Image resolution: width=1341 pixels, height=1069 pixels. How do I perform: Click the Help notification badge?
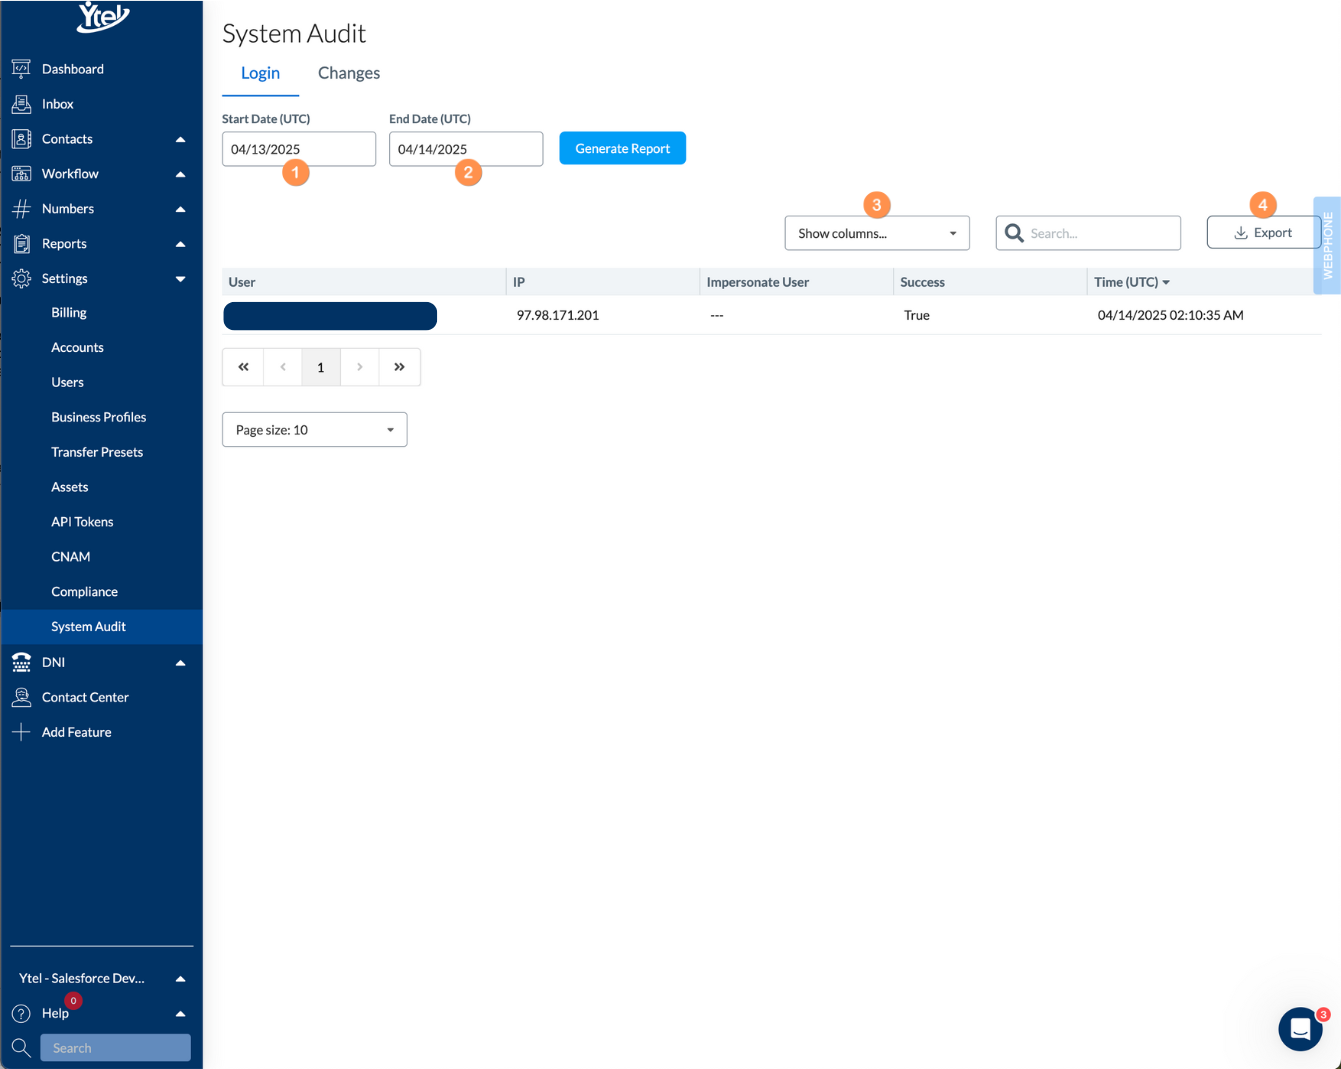click(x=73, y=1000)
